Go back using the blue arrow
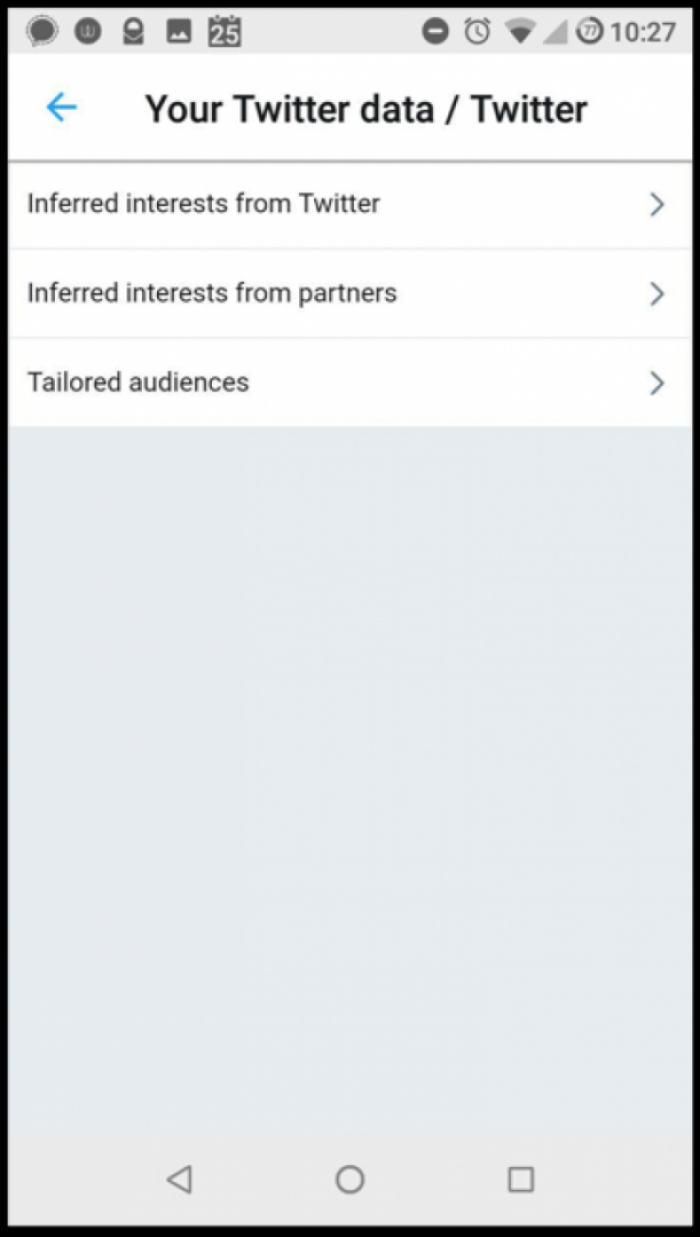 tap(61, 107)
